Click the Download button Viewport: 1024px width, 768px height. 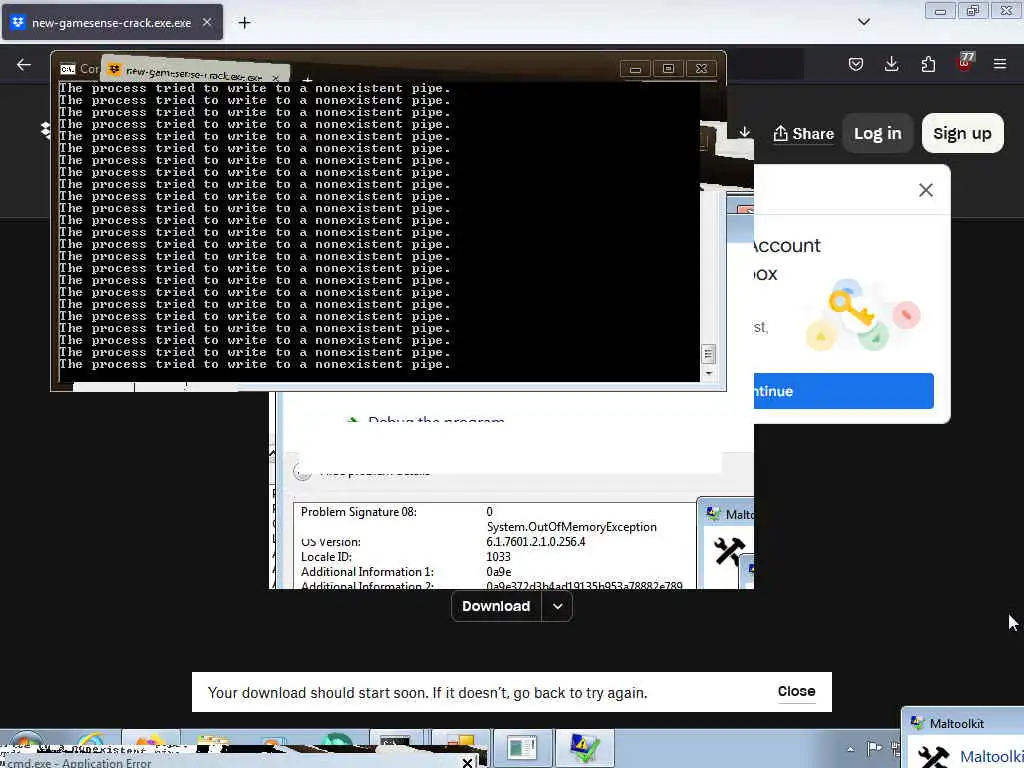[496, 606]
